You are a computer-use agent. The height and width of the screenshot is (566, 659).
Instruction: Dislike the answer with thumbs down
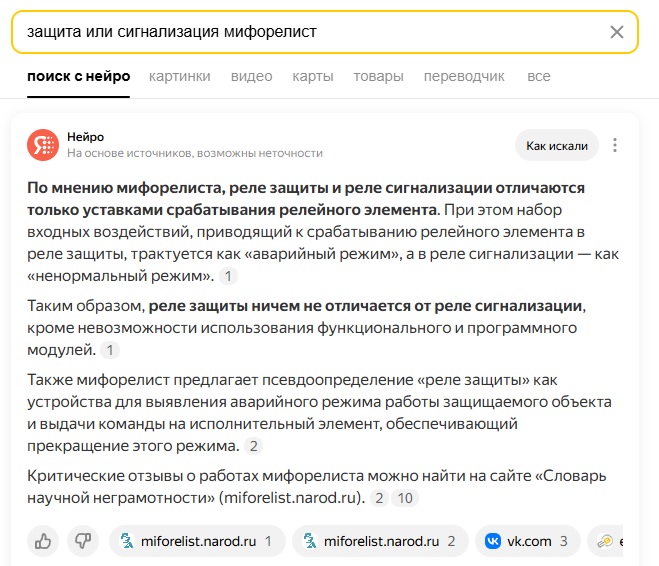83,541
